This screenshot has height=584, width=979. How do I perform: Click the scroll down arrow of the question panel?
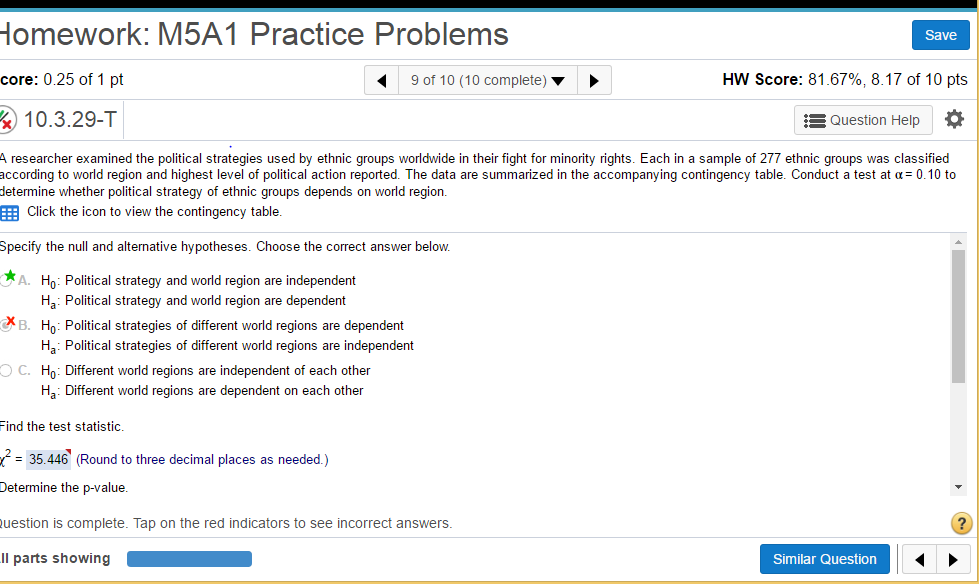coord(958,487)
